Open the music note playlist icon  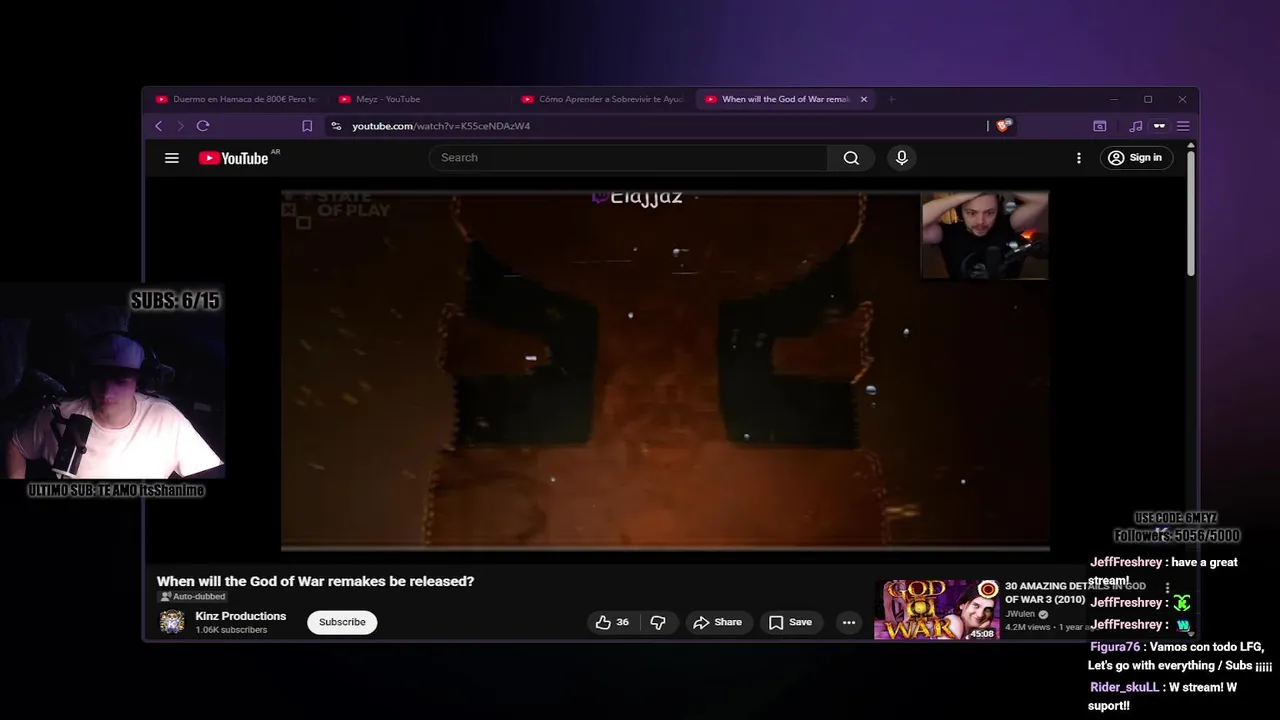[1135, 126]
